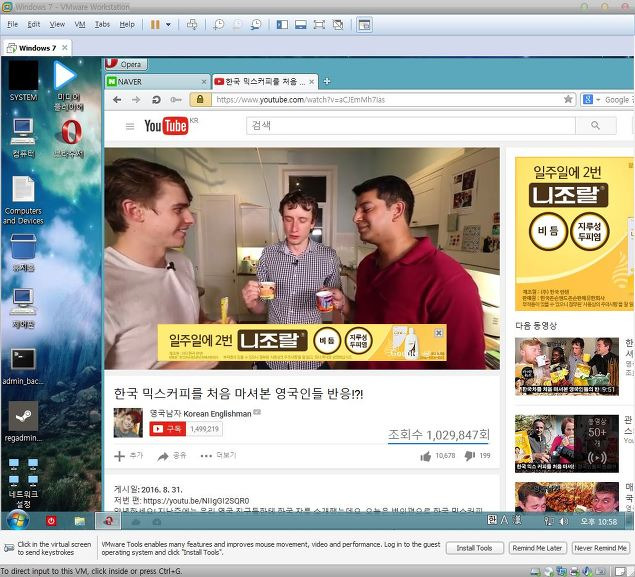
Task: Click the red subscribe button
Action: 167,429
